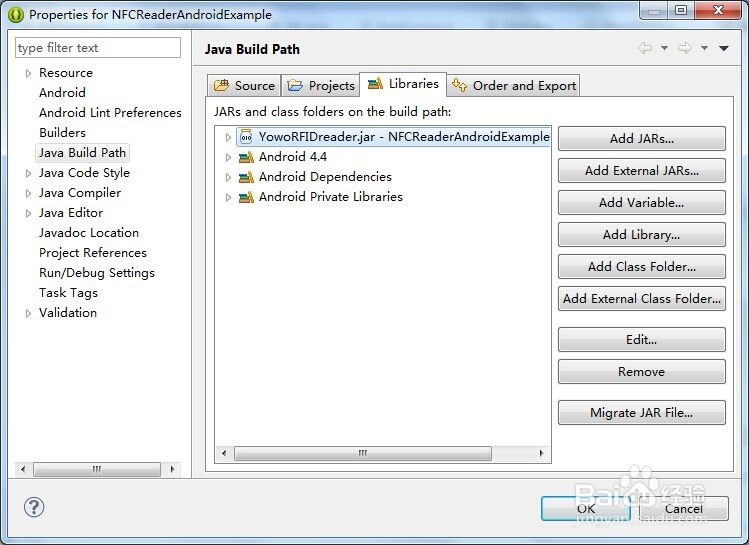Image resolution: width=749 pixels, height=545 pixels.
Task: Click the left tree horizontal scrollbar thumb
Action: (97, 470)
